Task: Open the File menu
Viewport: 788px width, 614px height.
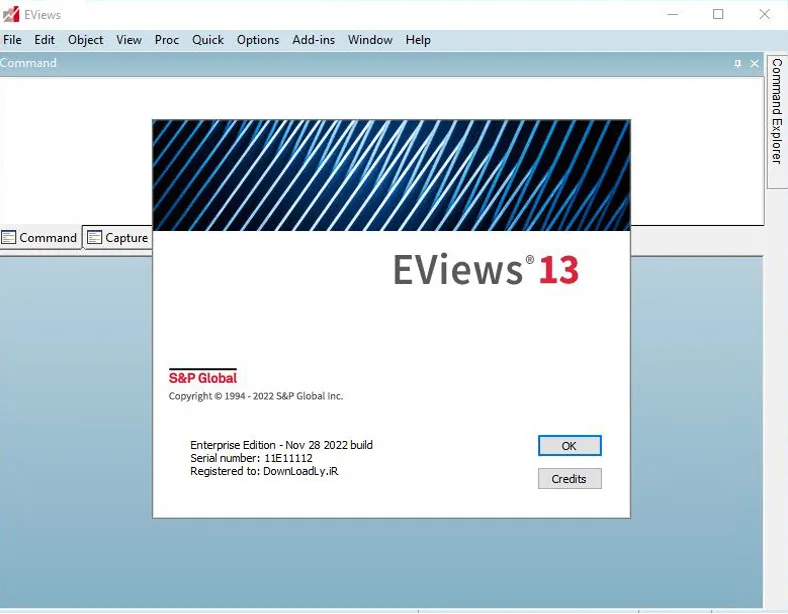Action: 12,40
